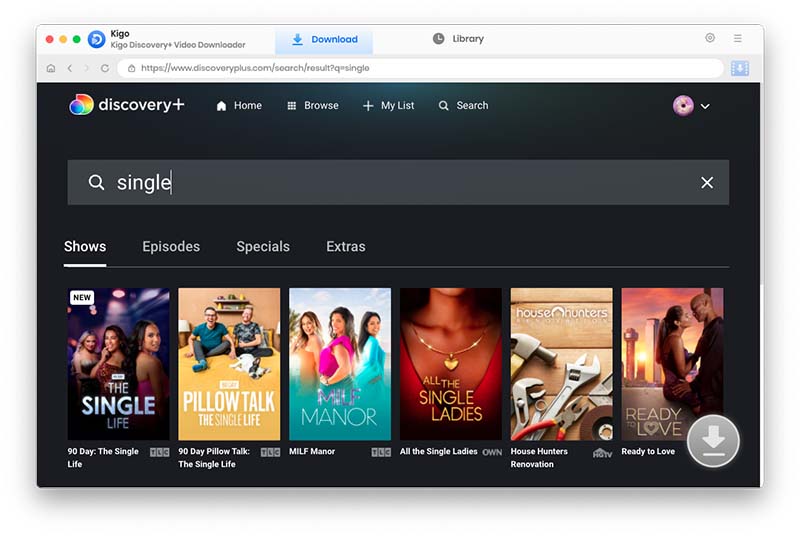Click the browser home icon
This screenshot has width=800, height=536.
coord(51,68)
